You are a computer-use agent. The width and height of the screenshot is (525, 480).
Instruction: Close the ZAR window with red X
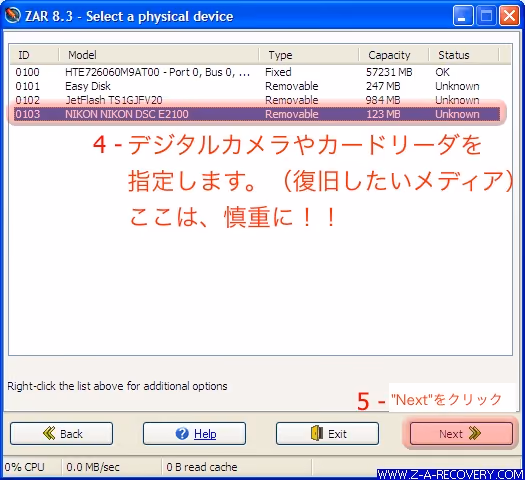click(x=509, y=16)
